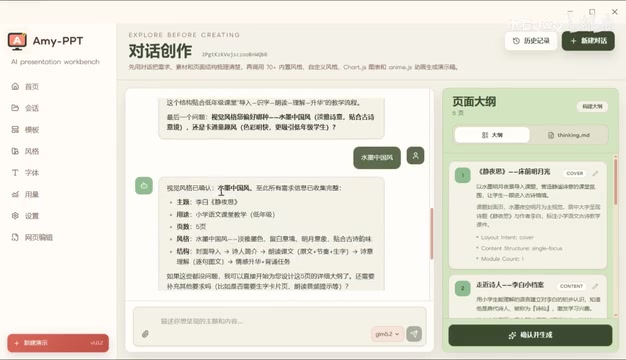Click the page icon next to 网页编辑
626x360 pixels.
15,237
